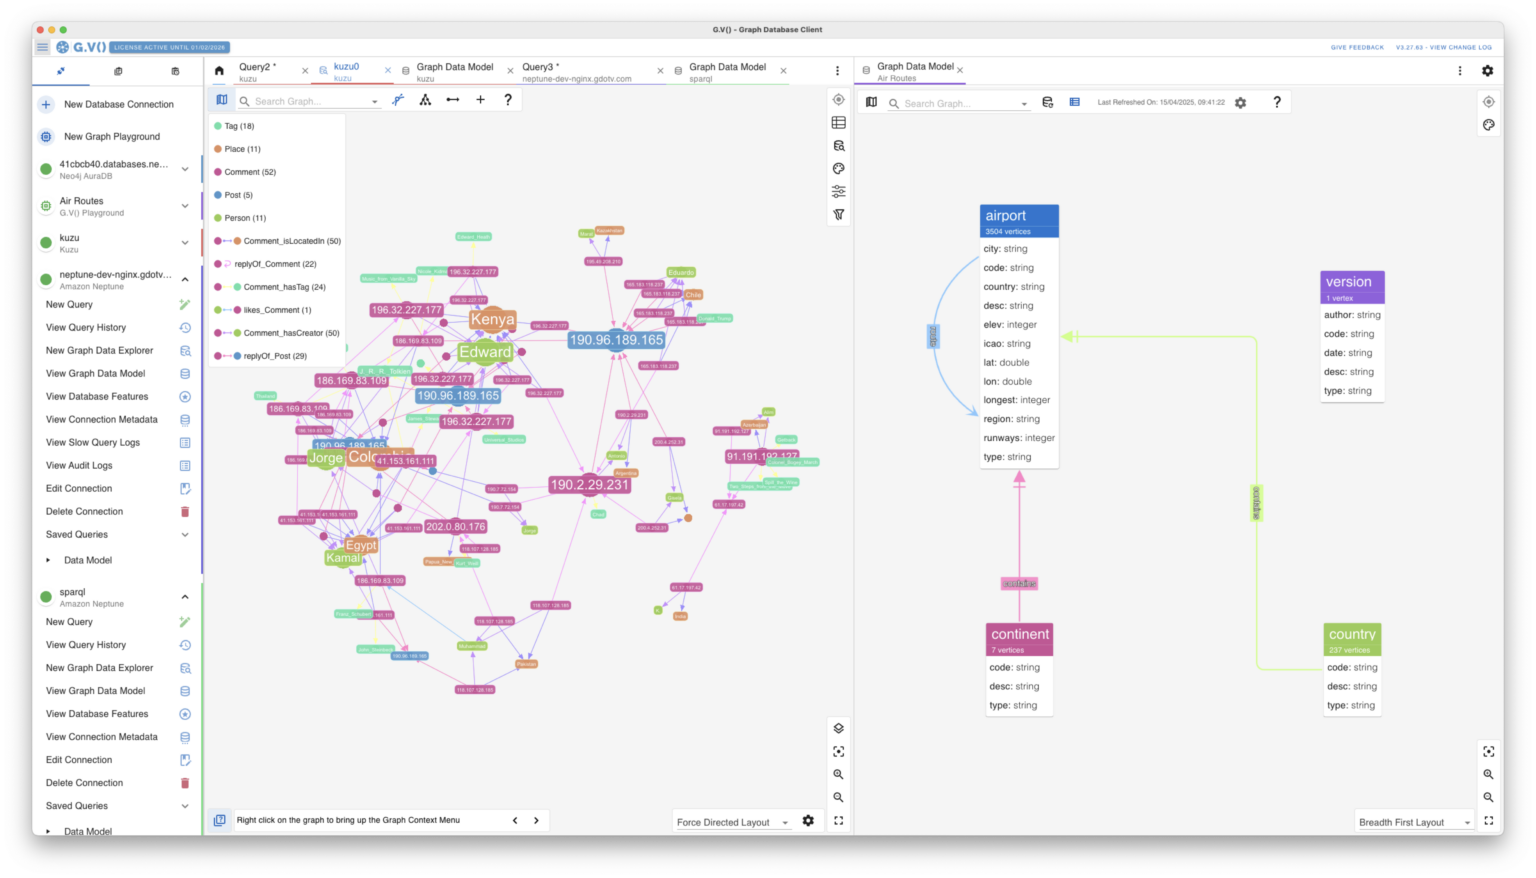Click the refresh data model database icon
The image size is (1536, 878).
coord(1047,103)
